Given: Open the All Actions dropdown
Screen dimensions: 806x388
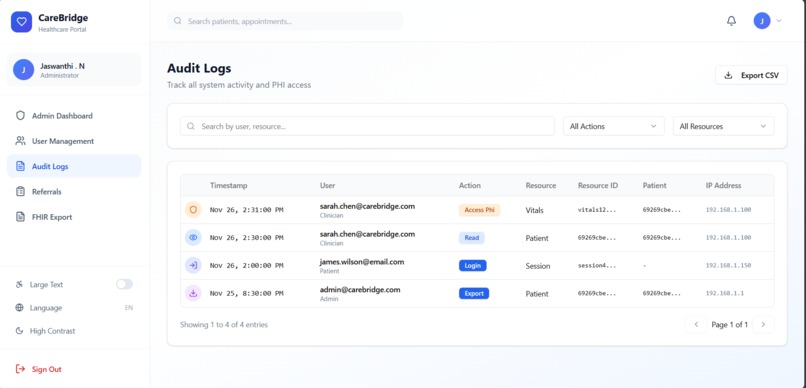Looking at the screenshot, I should (614, 126).
